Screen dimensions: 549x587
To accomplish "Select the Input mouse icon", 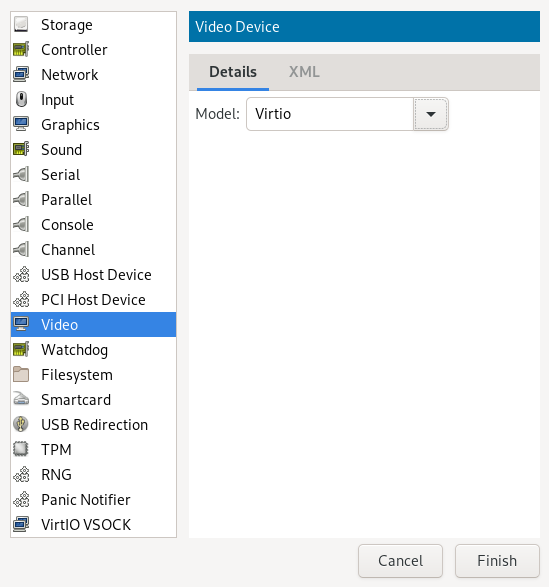I will click(21, 100).
